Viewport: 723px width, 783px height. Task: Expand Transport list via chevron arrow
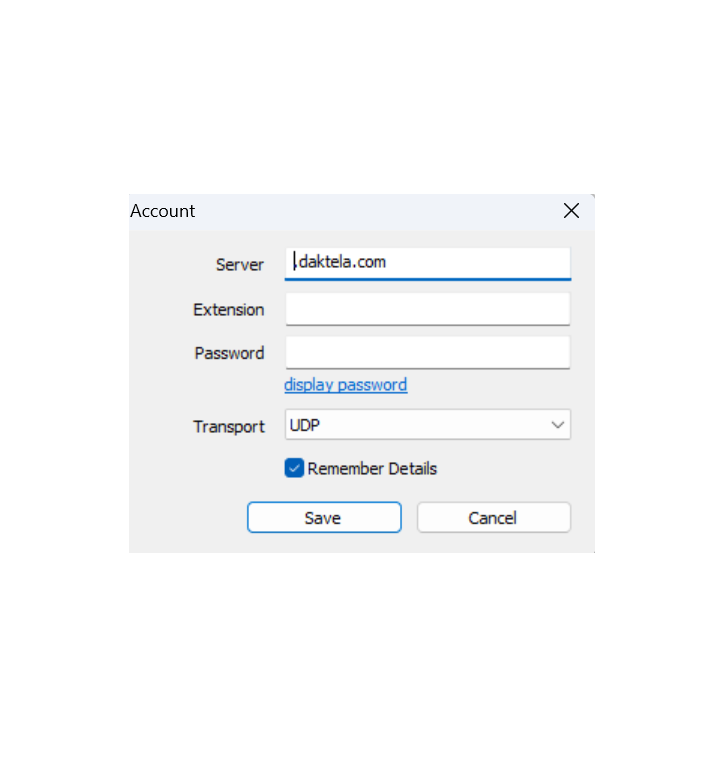click(x=558, y=425)
